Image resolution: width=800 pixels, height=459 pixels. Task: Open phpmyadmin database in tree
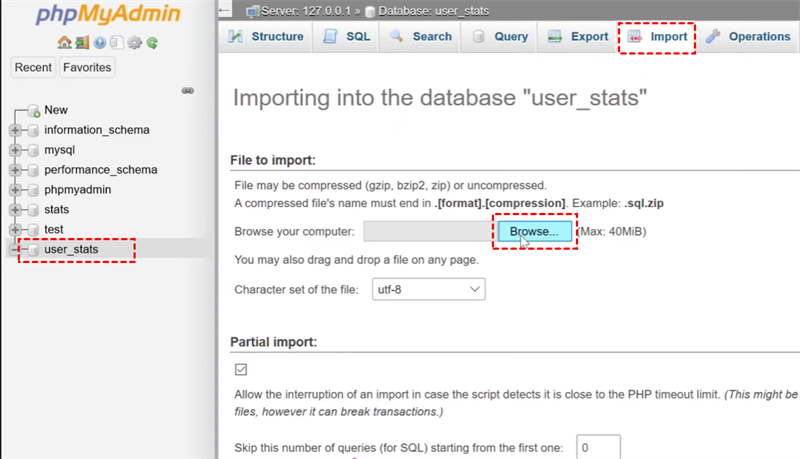78,190
